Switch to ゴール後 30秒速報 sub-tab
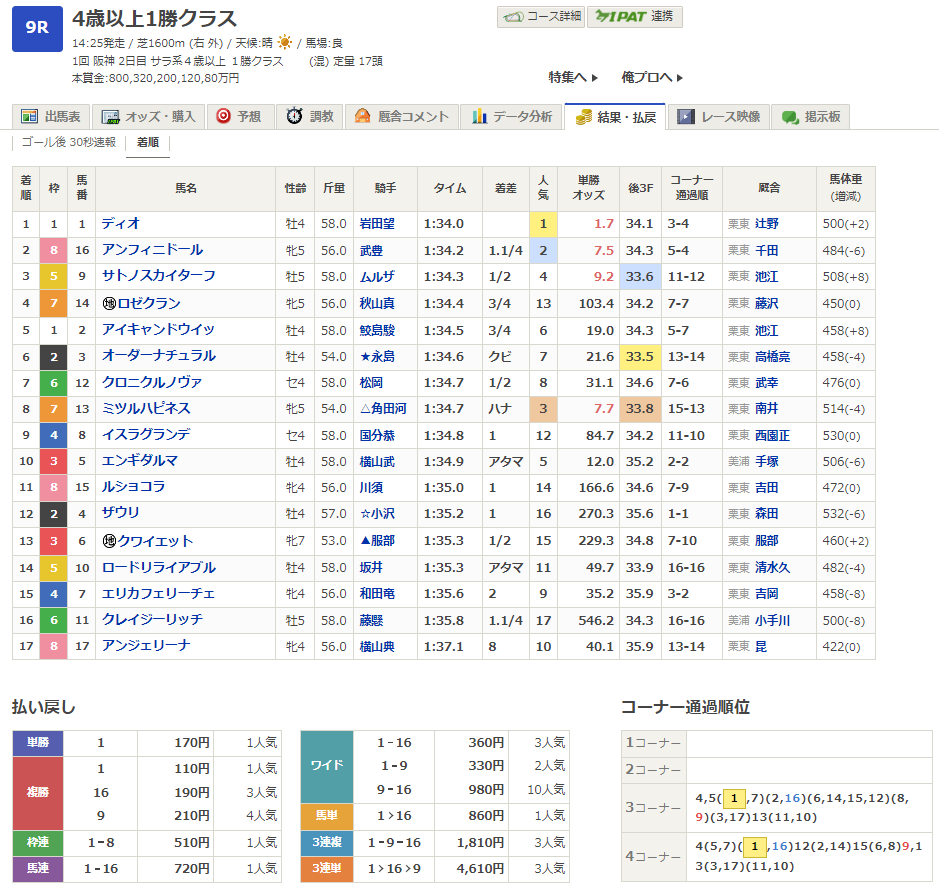 tap(68, 142)
